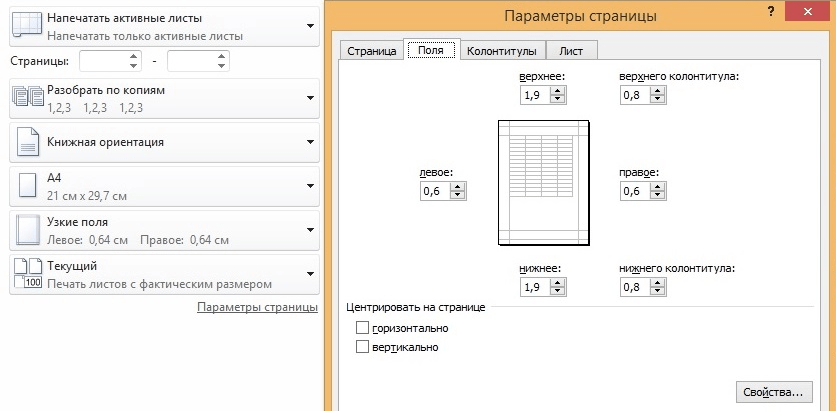This screenshot has width=836, height=413.
Task: Switch to the Страница tab
Action: [372, 51]
